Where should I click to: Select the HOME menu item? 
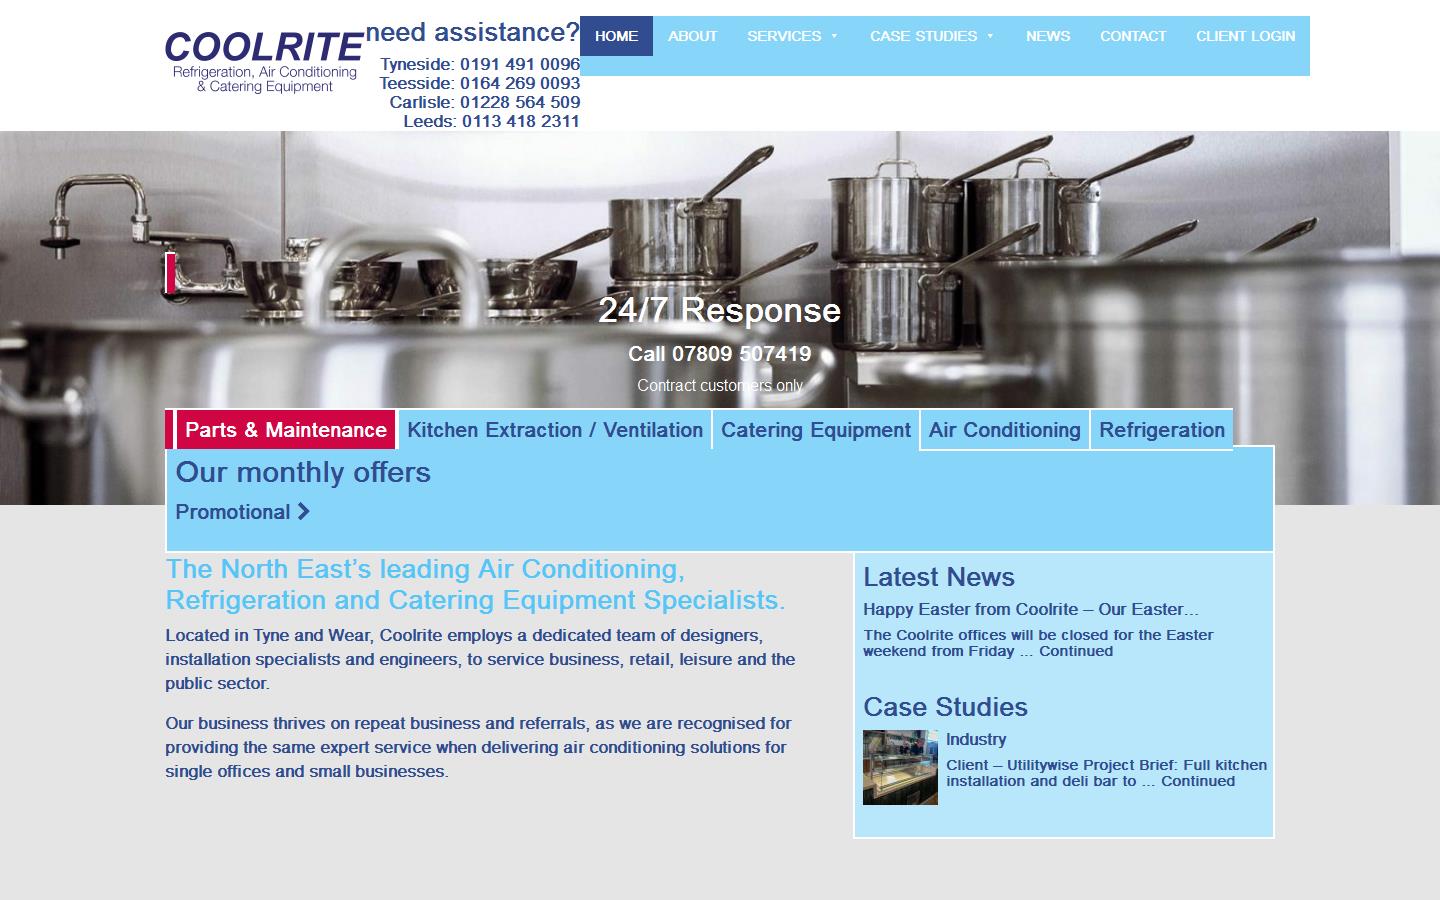(x=616, y=36)
